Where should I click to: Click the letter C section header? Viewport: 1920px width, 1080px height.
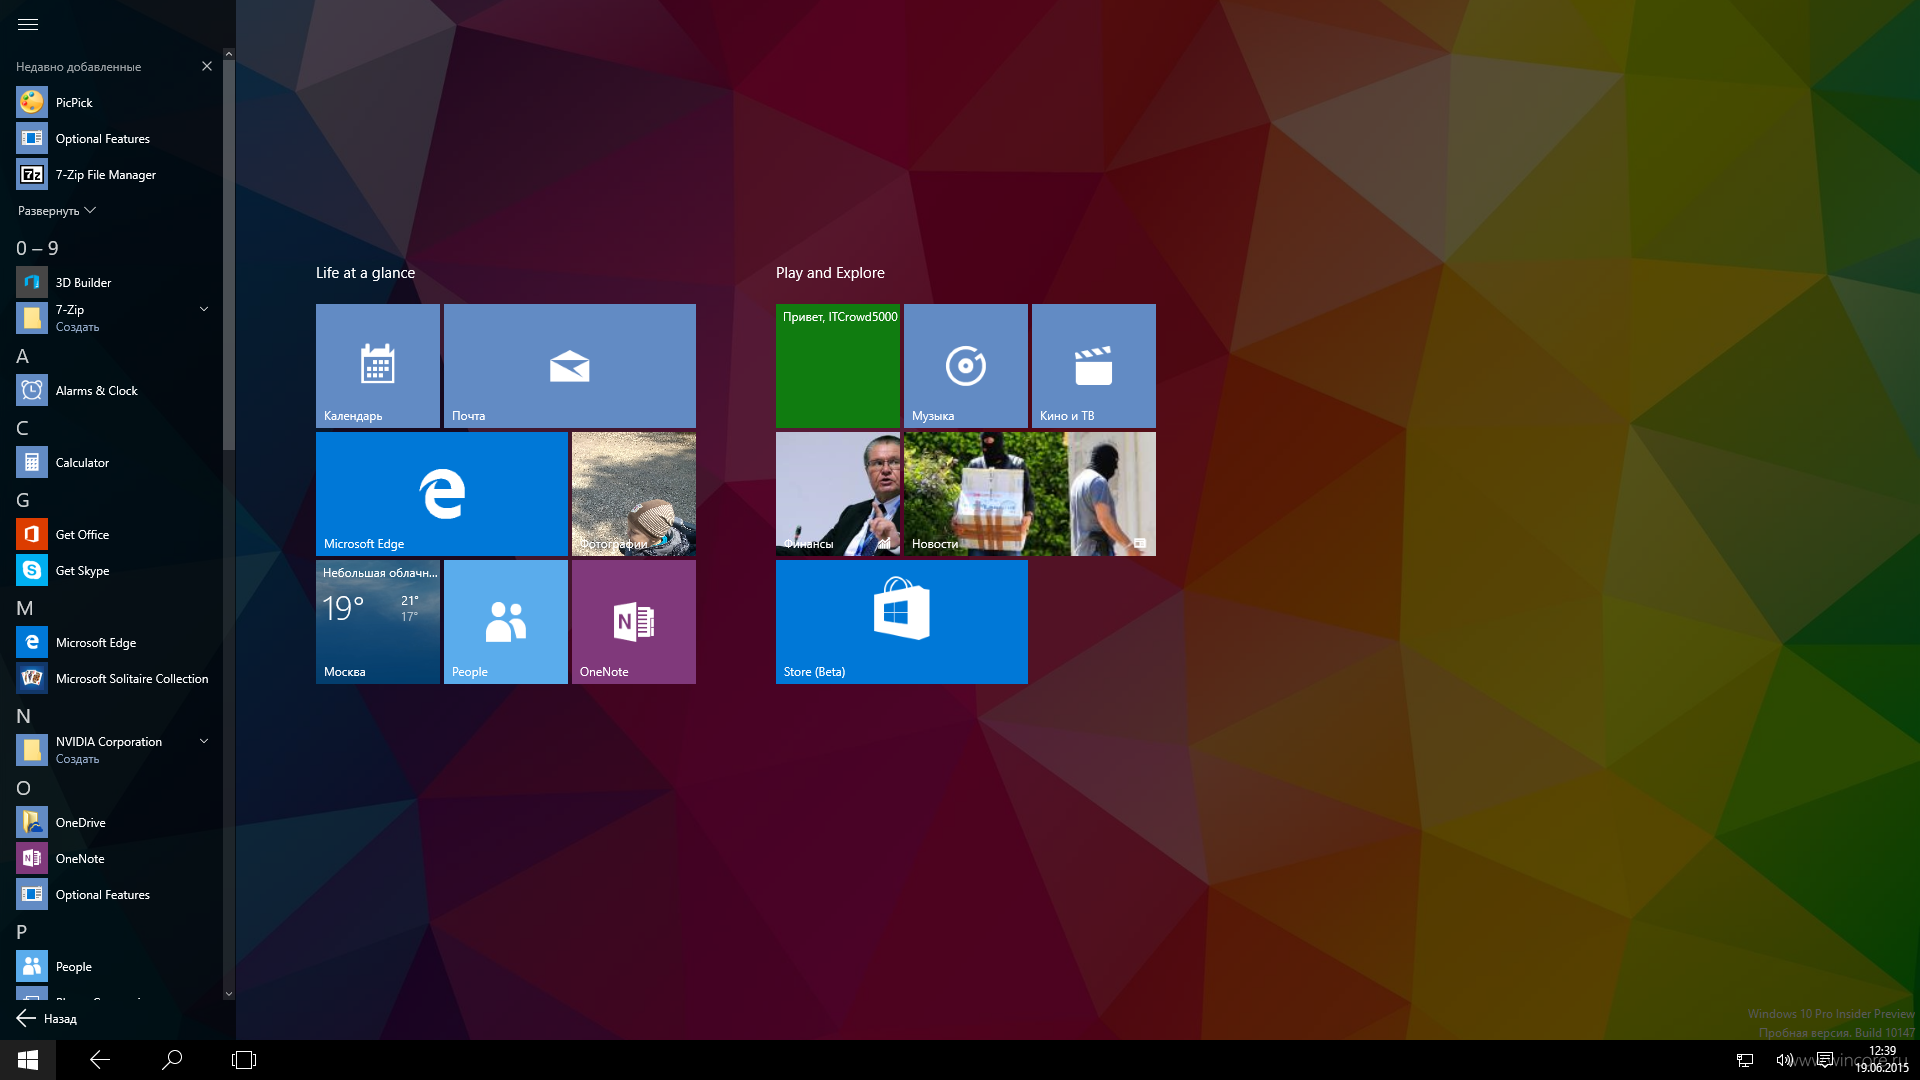(22, 428)
